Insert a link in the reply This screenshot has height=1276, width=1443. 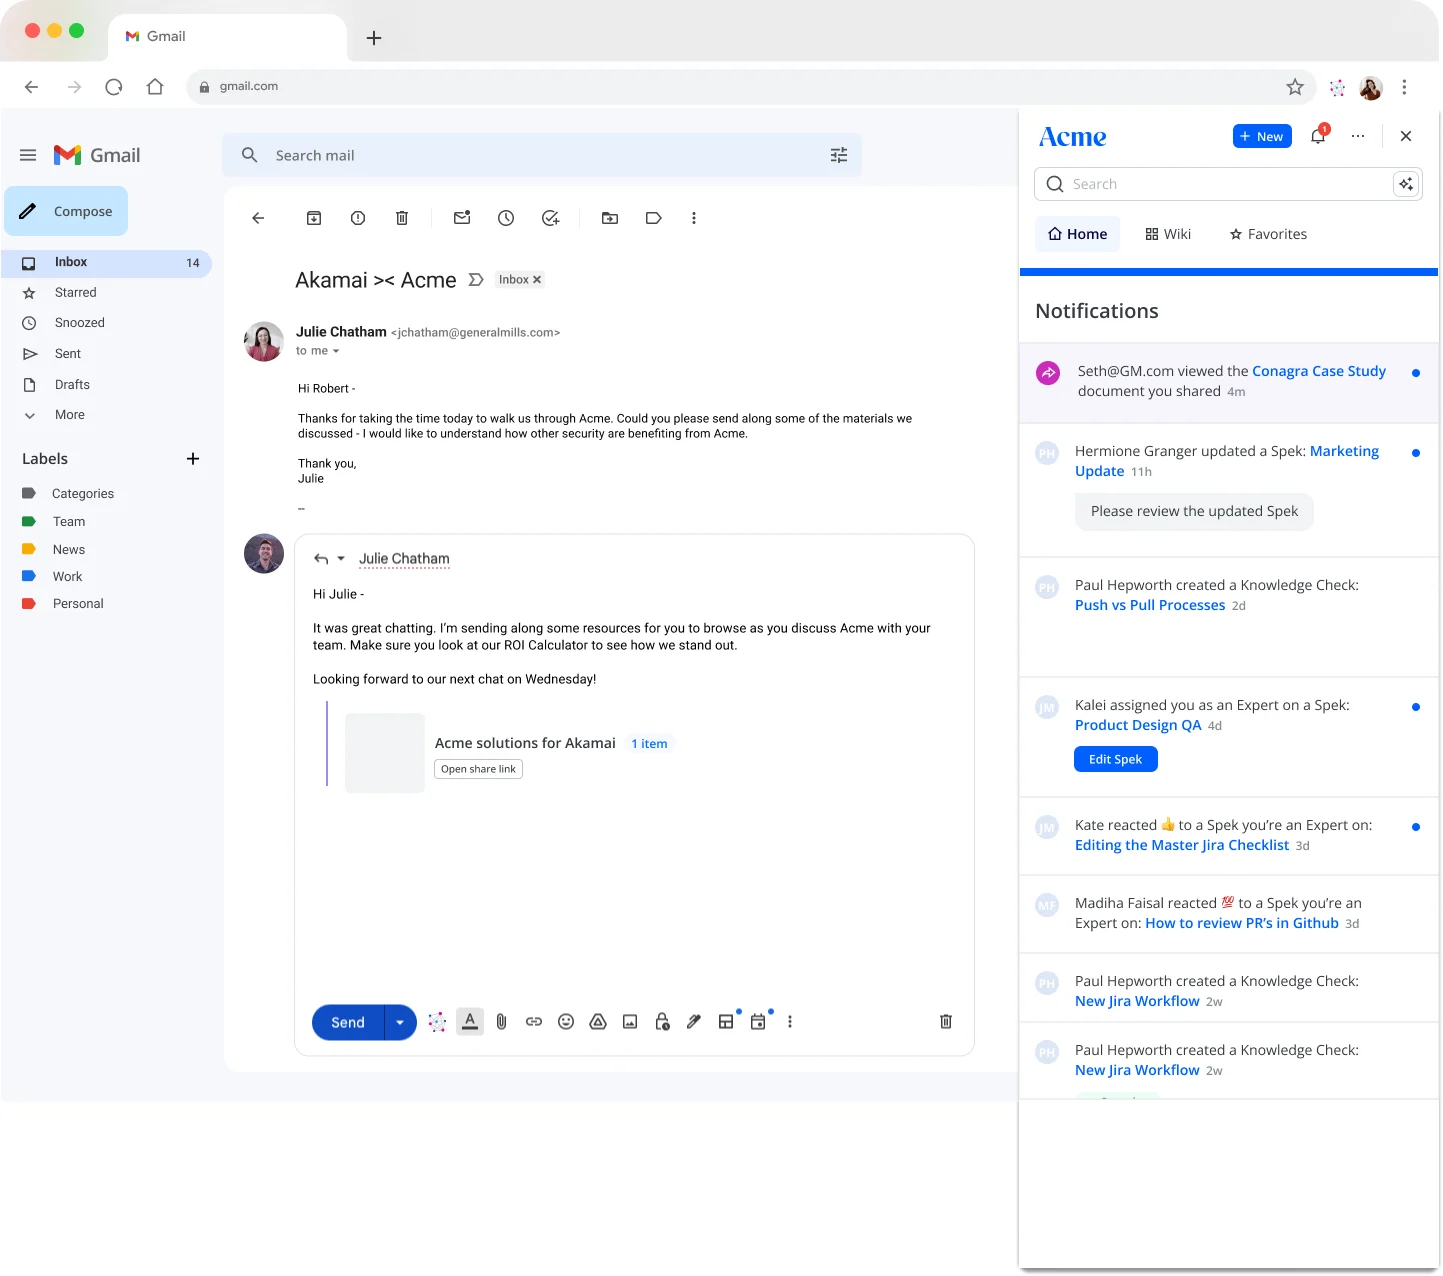click(534, 1022)
